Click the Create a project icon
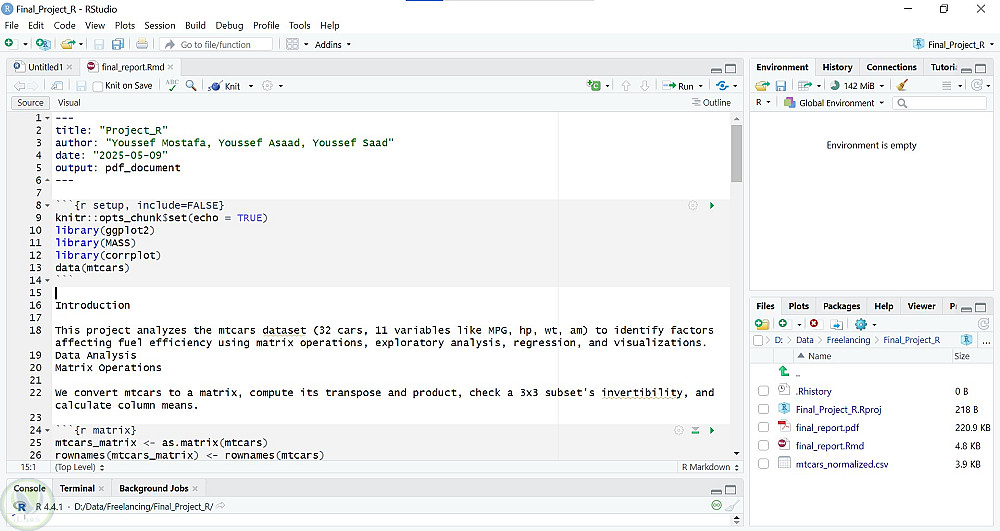Viewport: 1000px width, 531px height. [x=43, y=44]
